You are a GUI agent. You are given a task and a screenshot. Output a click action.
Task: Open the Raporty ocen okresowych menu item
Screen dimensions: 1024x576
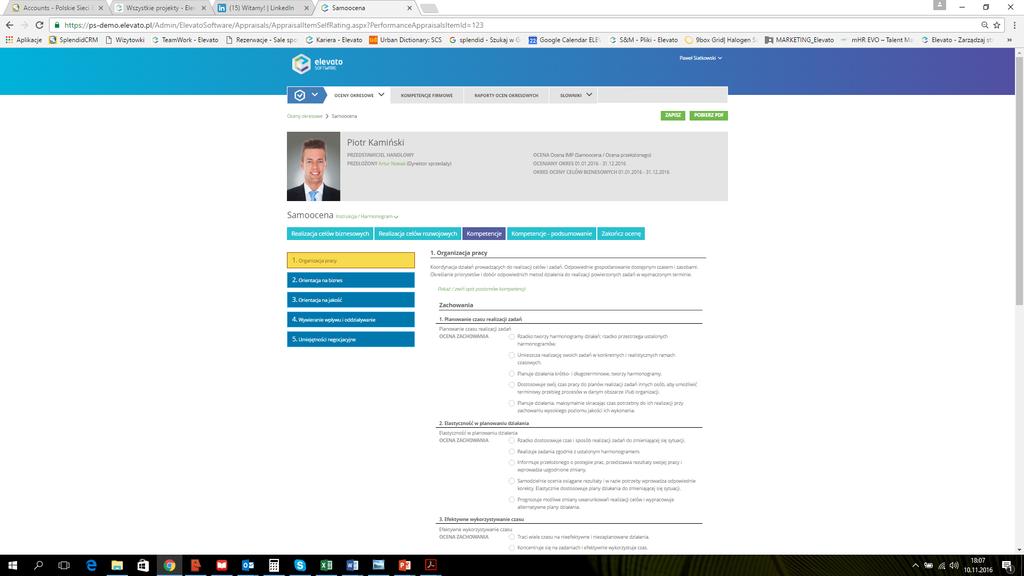point(506,95)
